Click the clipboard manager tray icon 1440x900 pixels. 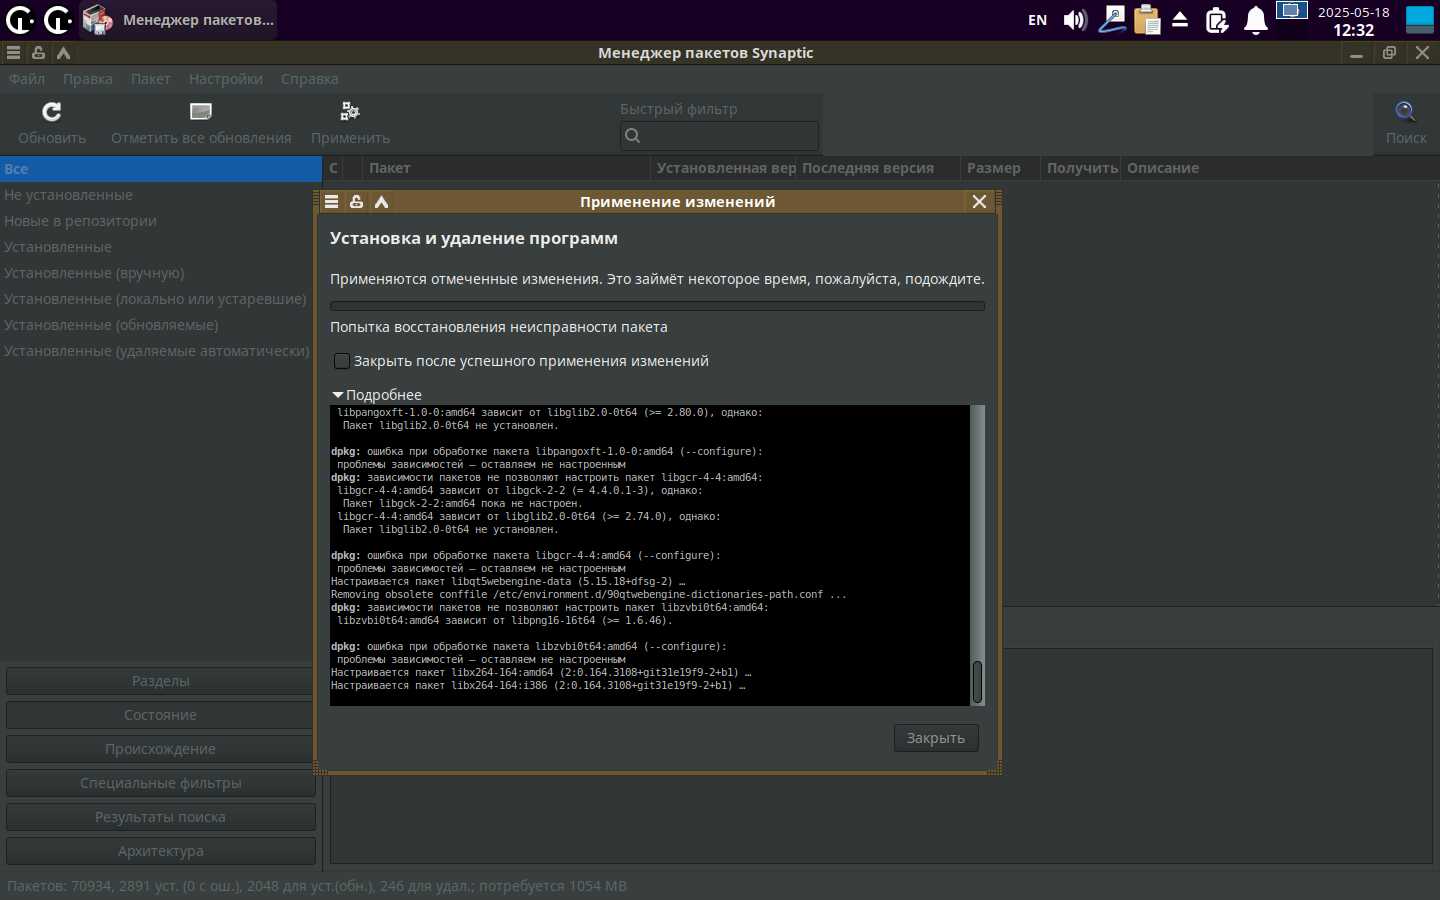pos(1147,20)
